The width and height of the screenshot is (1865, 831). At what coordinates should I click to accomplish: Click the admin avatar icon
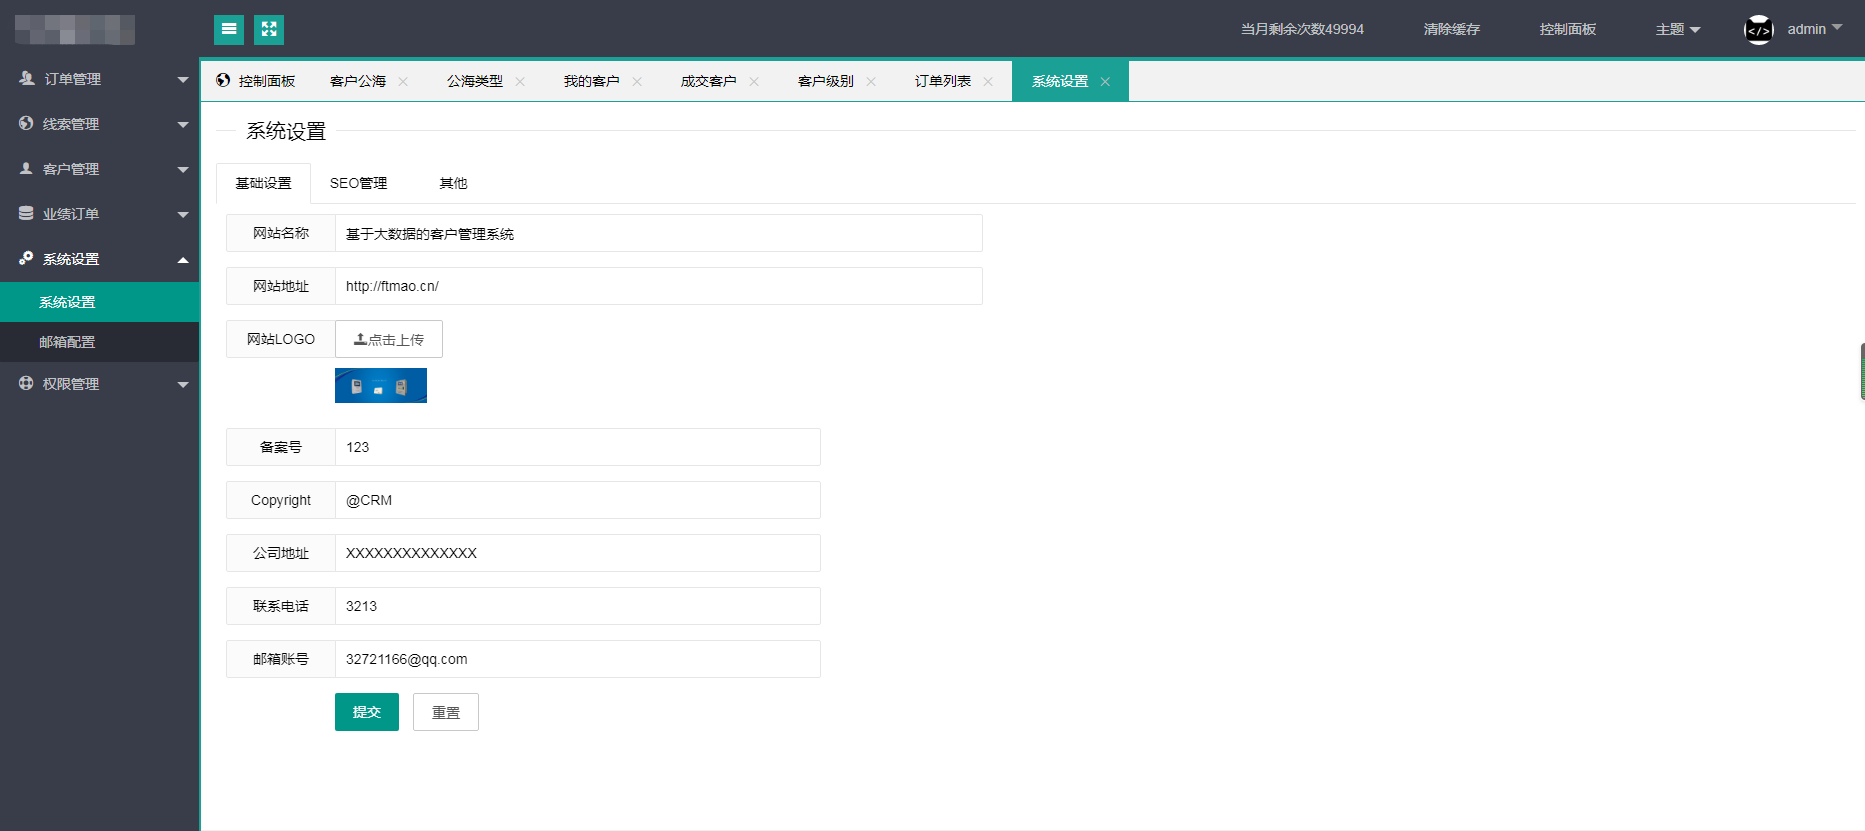point(1758,30)
